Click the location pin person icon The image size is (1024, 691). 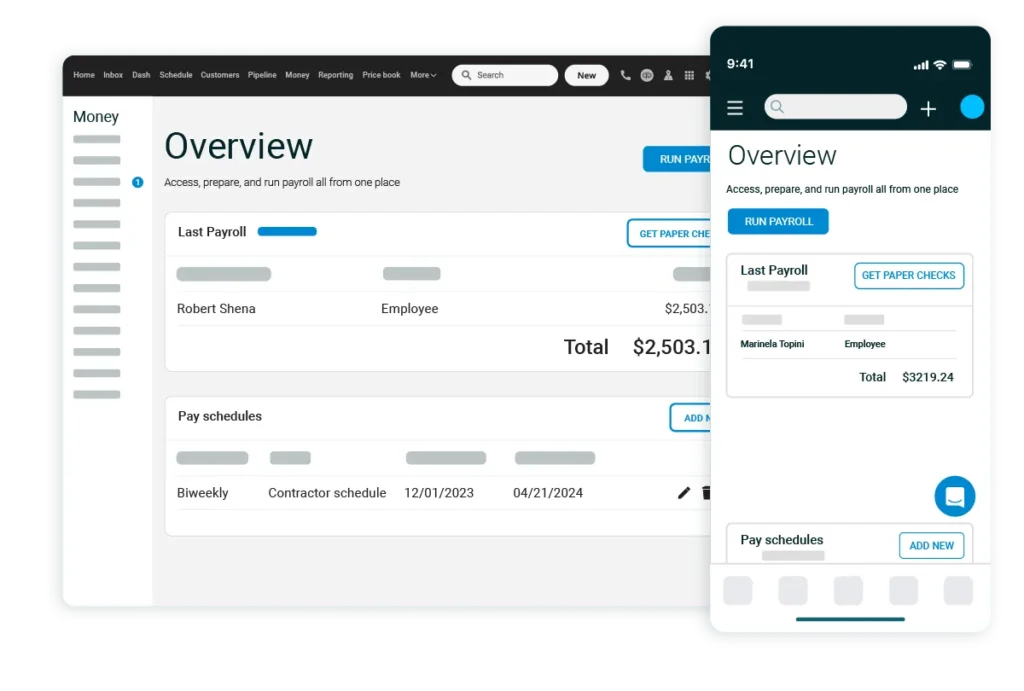(668, 75)
